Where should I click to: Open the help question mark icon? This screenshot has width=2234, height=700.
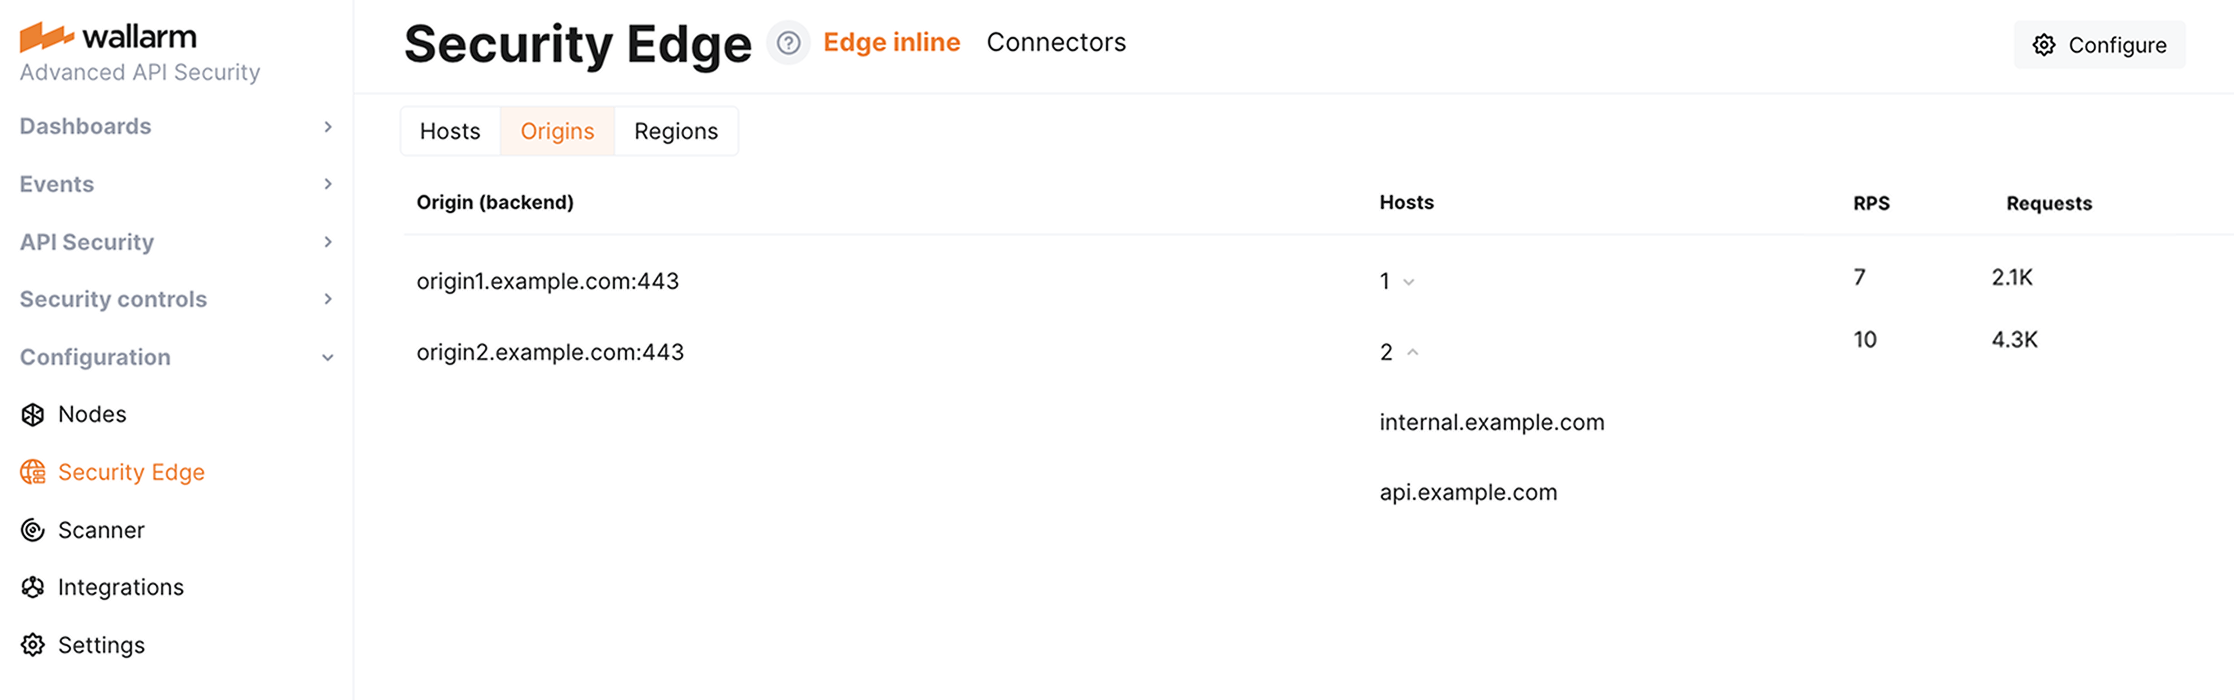pos(788,43)
